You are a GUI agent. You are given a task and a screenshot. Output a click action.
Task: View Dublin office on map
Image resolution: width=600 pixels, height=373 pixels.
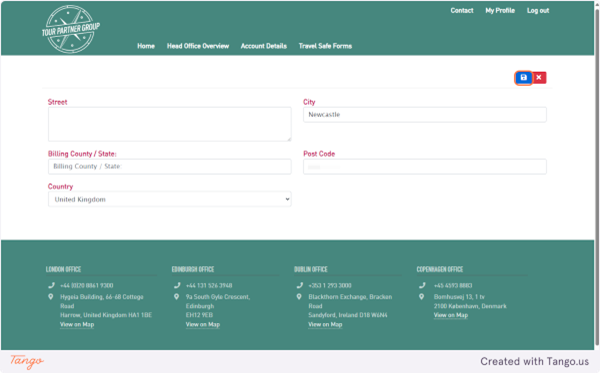tap(325, 324)
